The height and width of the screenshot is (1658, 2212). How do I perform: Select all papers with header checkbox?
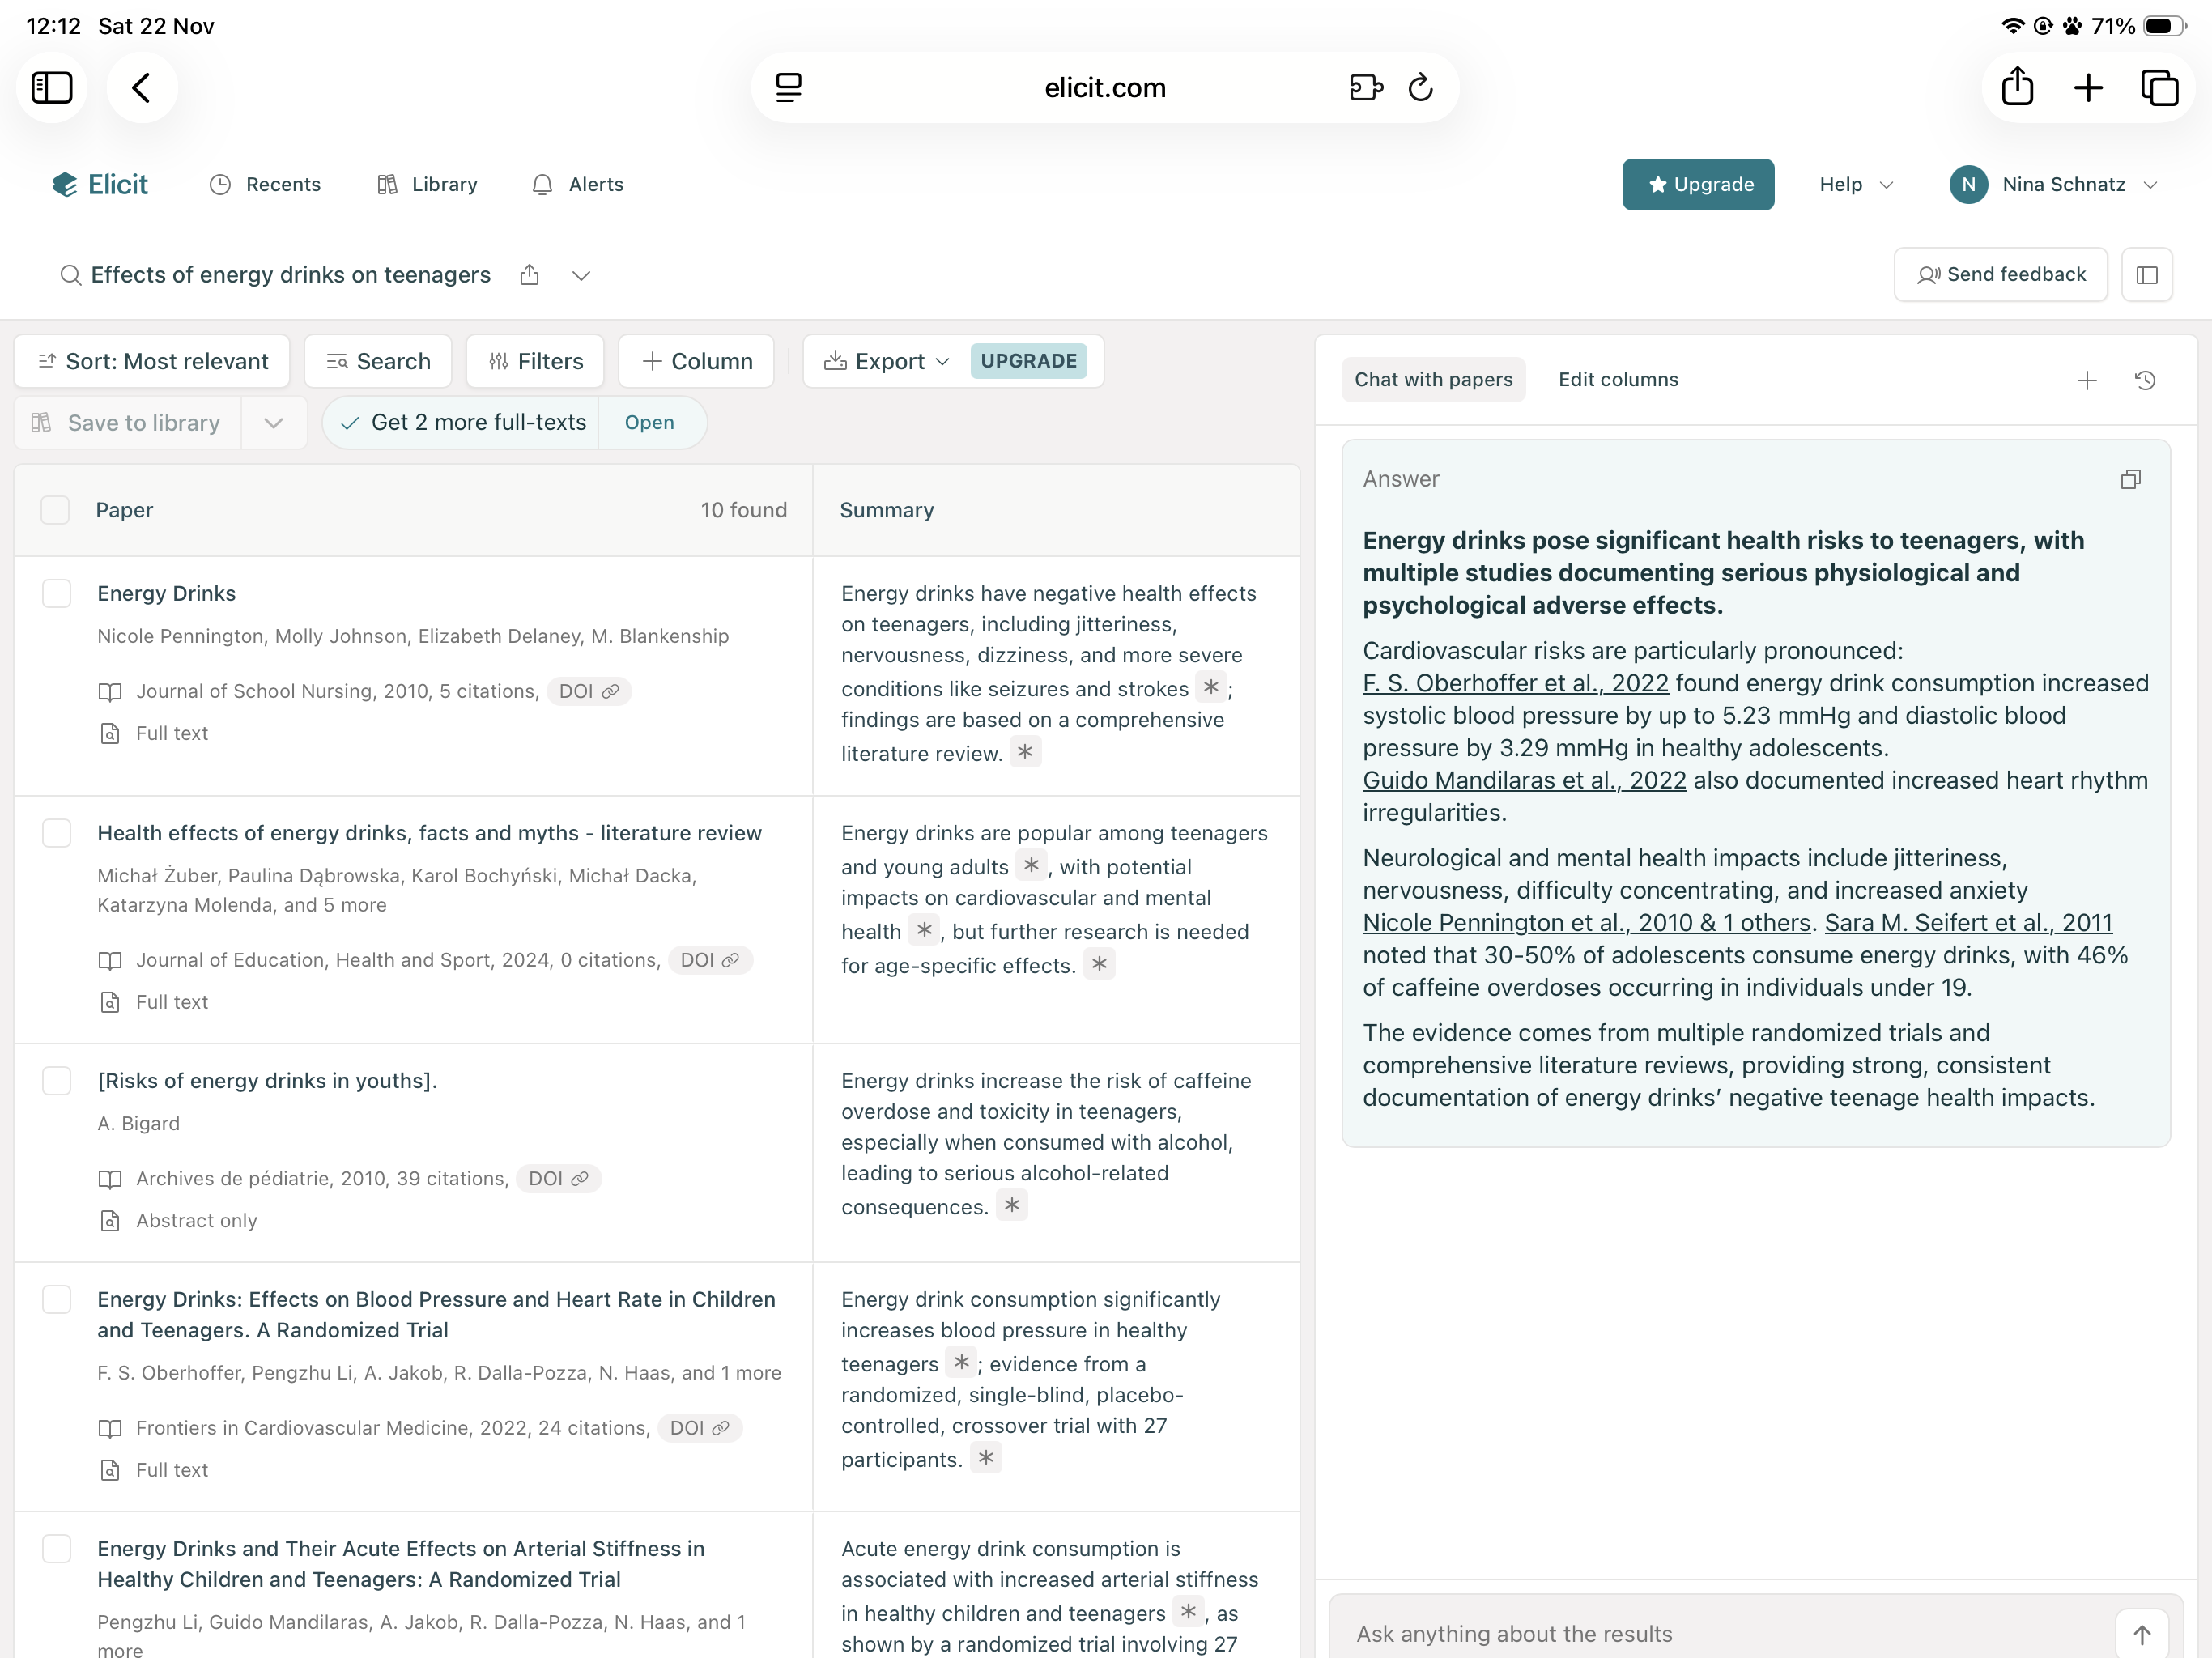(x=55, y=510)
